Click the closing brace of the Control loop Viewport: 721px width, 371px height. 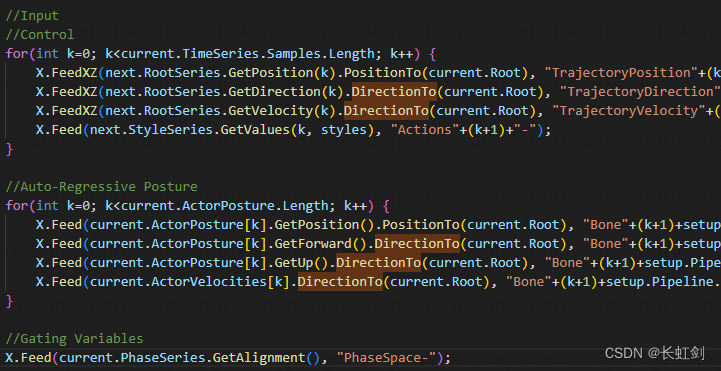pos(9,148)
